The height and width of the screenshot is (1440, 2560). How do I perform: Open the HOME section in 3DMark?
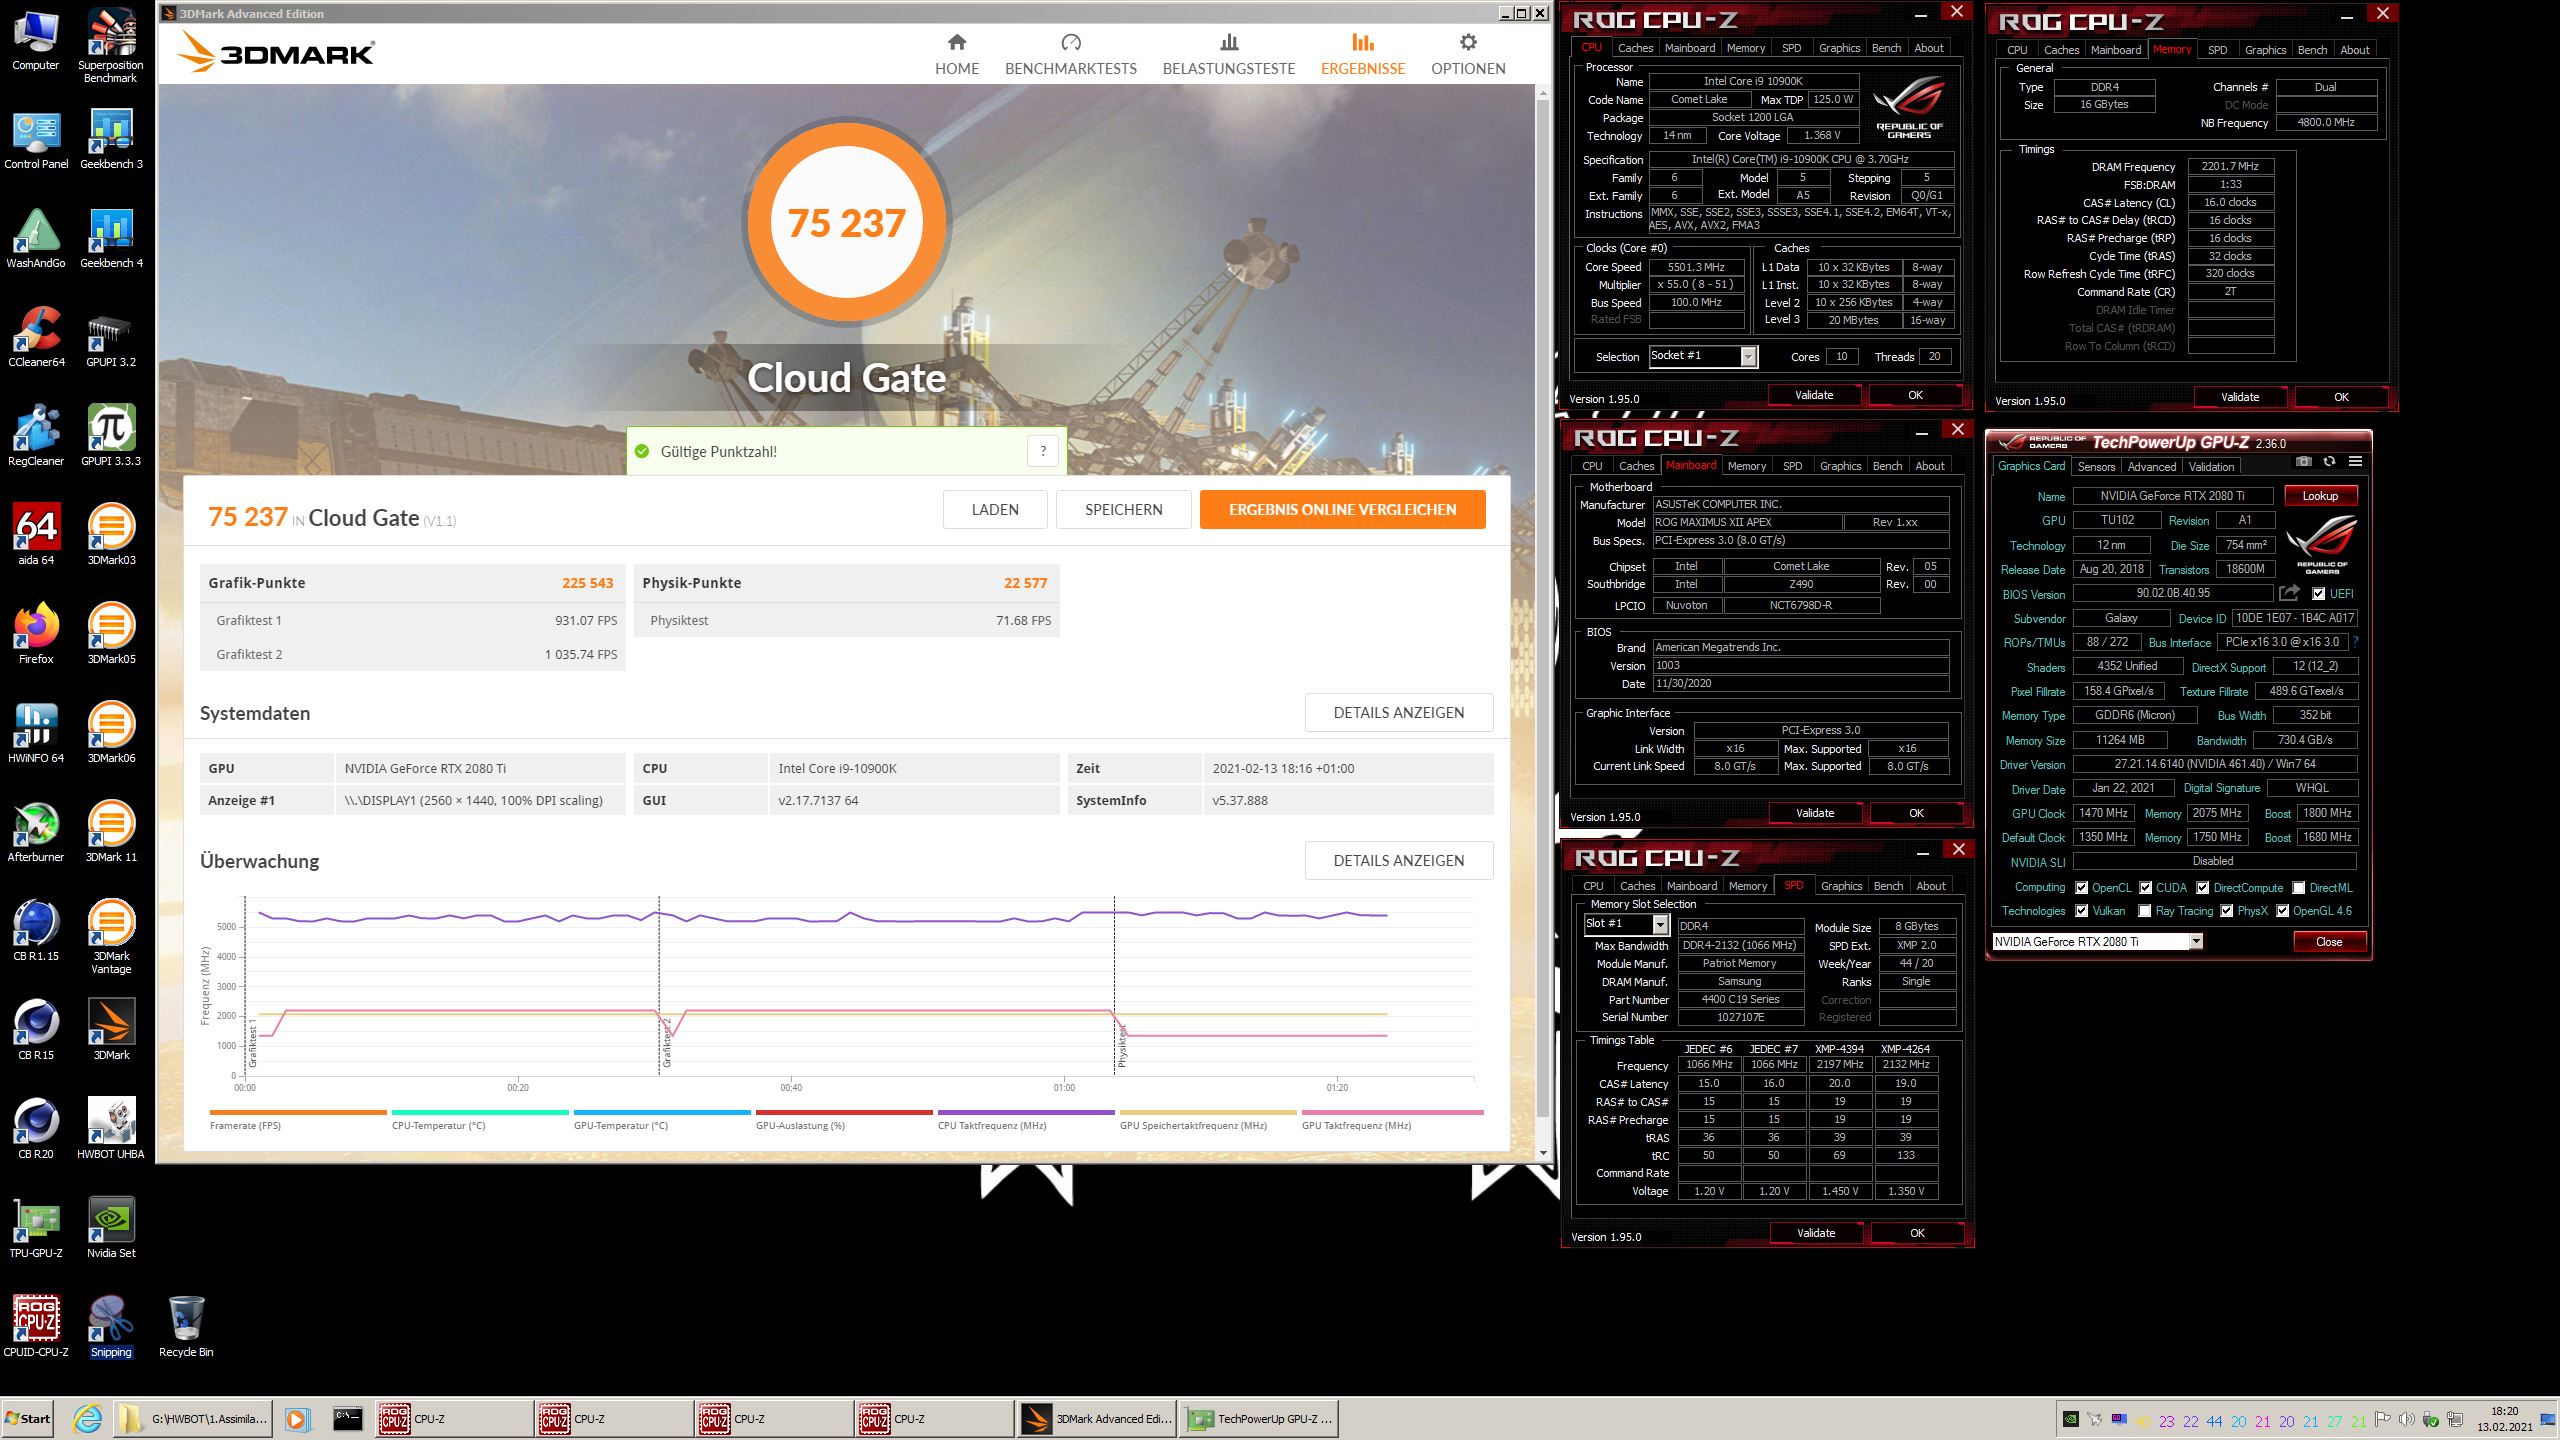[x=957, y=55]
